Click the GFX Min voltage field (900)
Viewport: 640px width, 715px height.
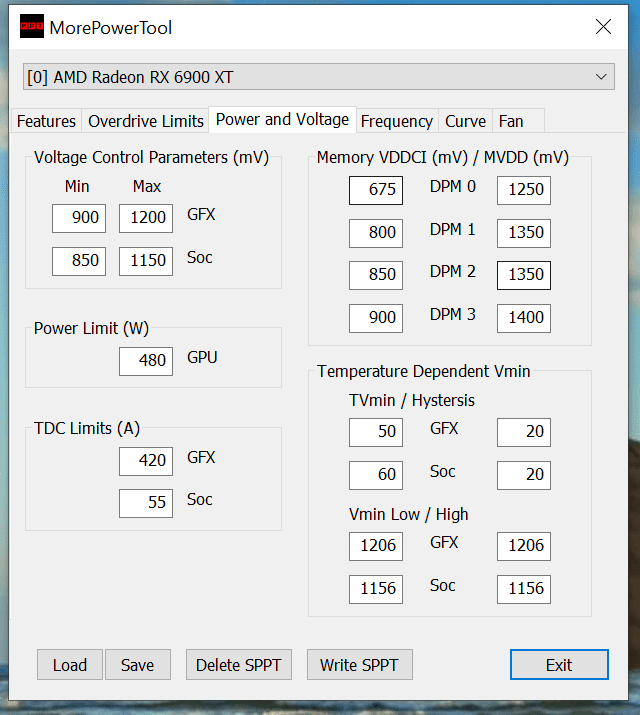pos(79,218)
